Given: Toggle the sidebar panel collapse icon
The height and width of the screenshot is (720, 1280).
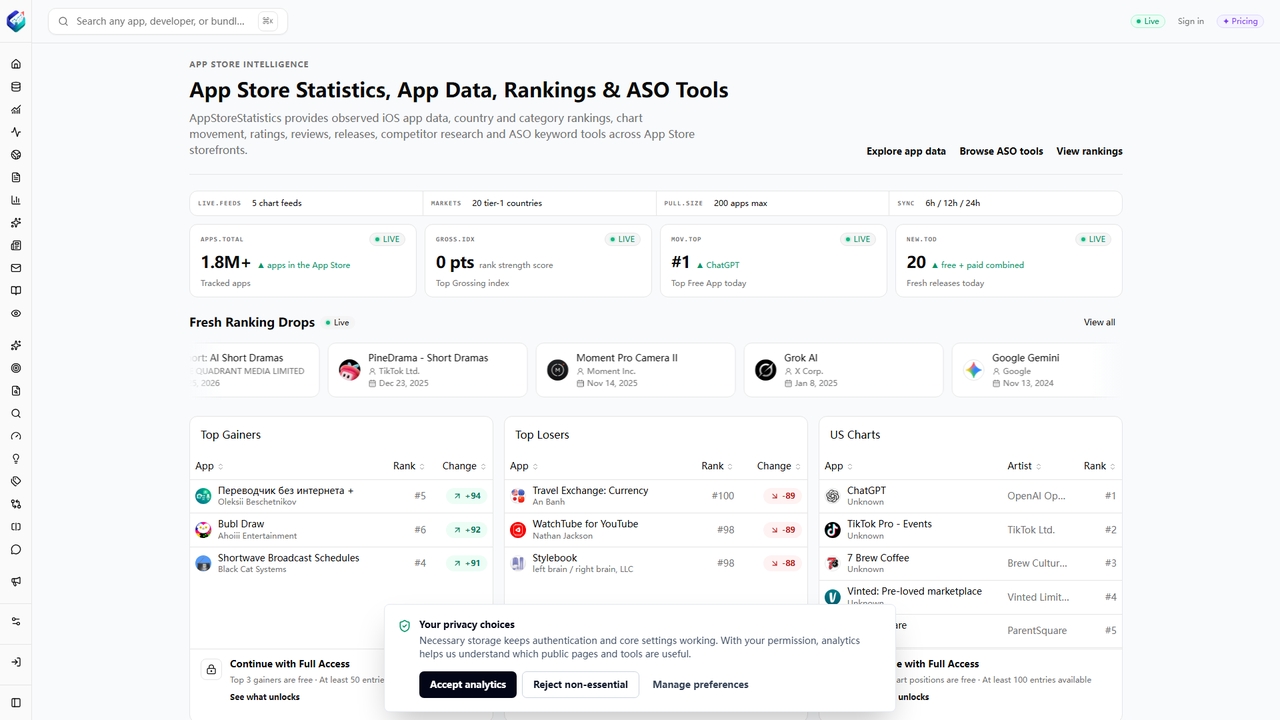Looking at the screenshot, I should coord(15,703).
